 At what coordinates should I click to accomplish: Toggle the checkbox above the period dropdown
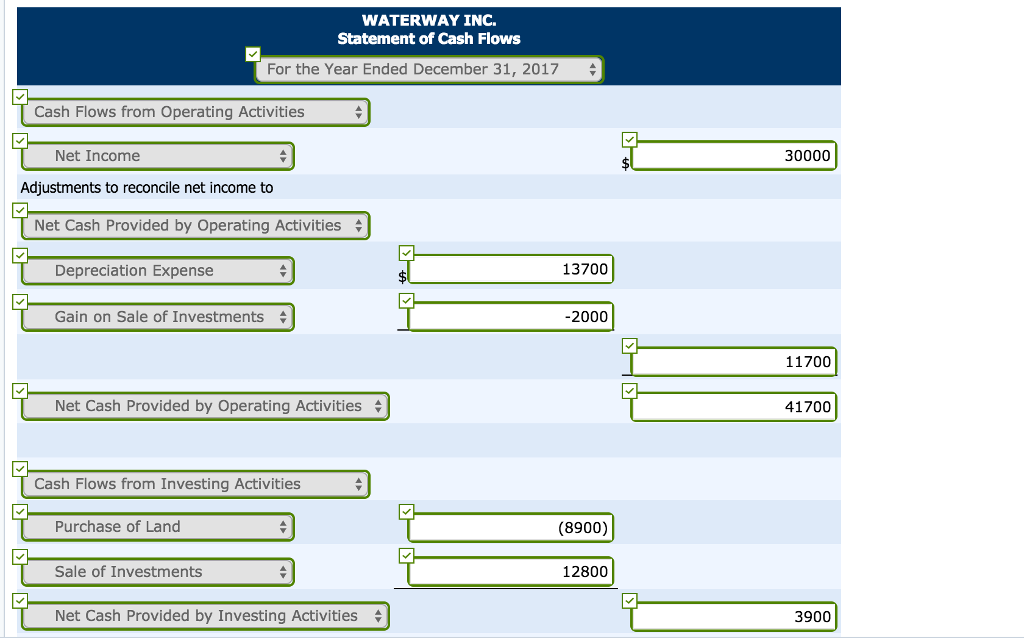253,53
